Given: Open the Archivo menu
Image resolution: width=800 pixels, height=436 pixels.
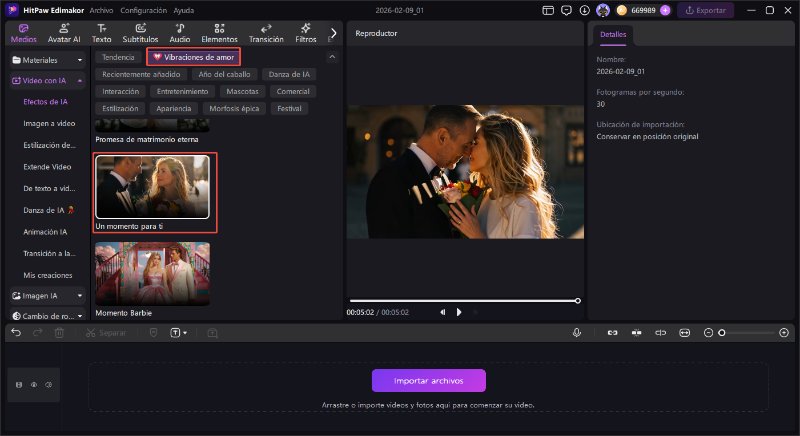Looking at the screenshot, I should click(101, 10).
